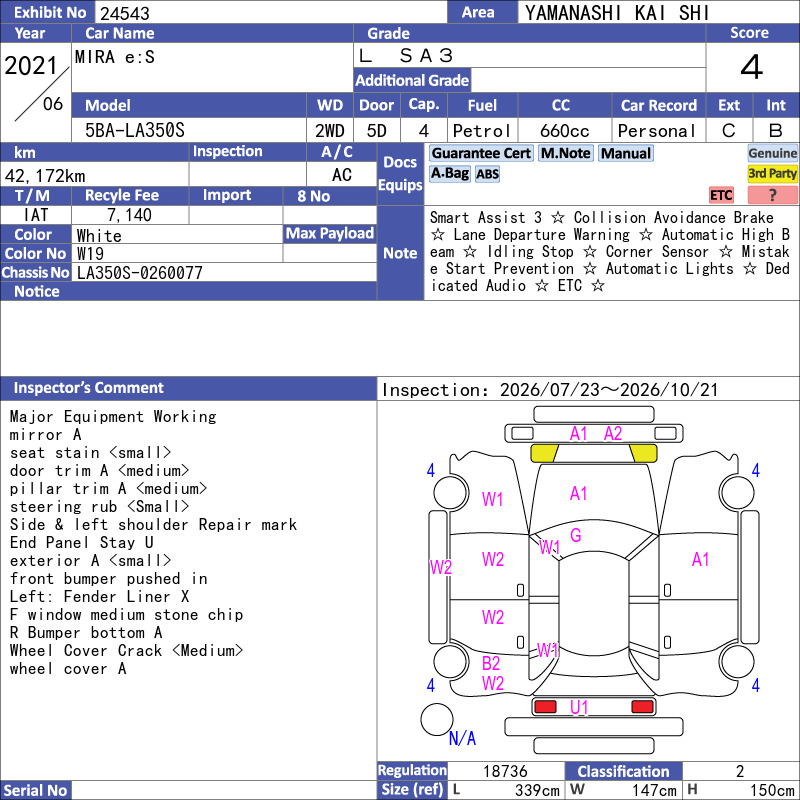Click the left red tail light in diagram
The image size is (800, 800).
pyautogui.click(x=545, y=707)
